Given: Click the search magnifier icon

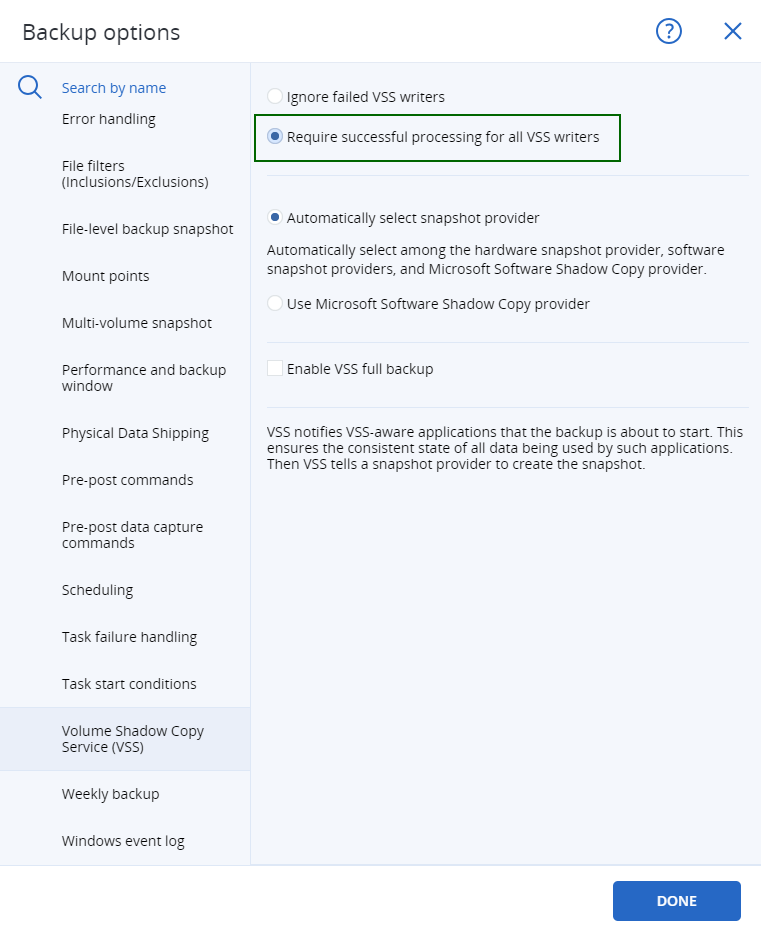Looking at the screenshot, I should tap(29, 87).
